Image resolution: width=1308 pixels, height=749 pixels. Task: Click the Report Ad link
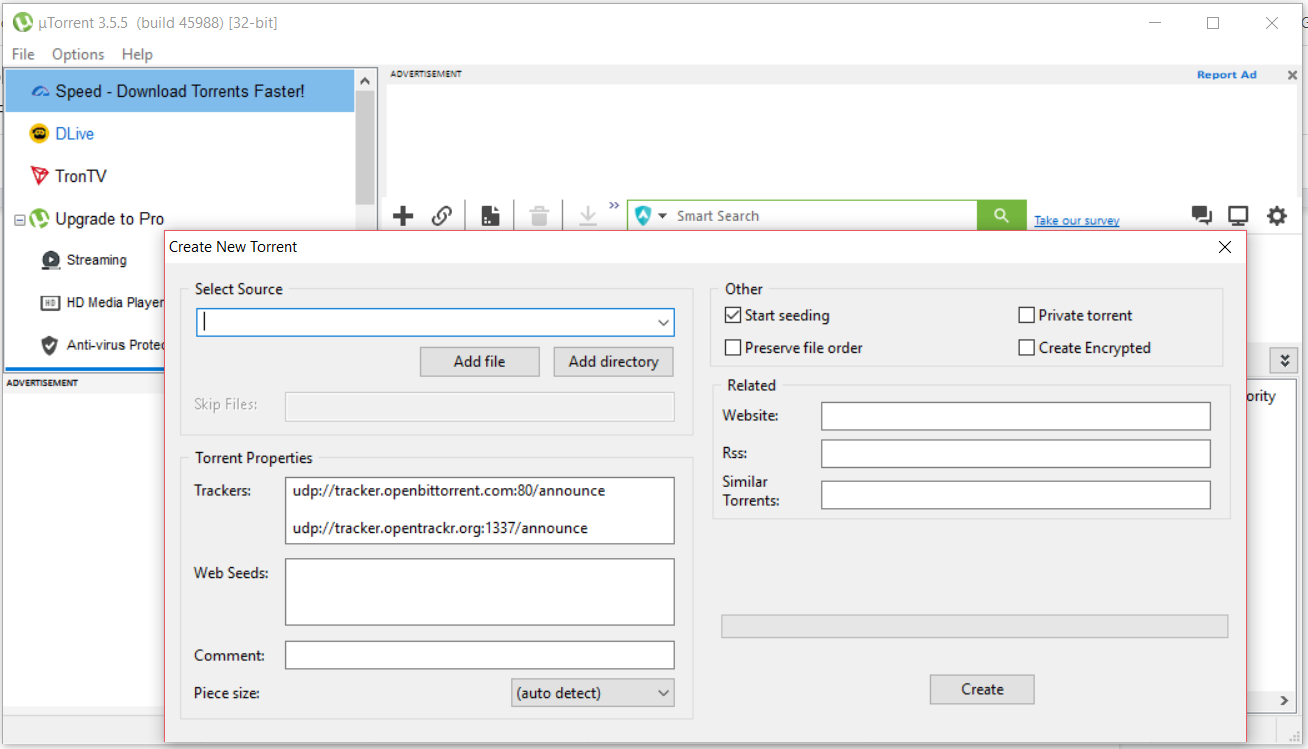tap(1227, 75)
